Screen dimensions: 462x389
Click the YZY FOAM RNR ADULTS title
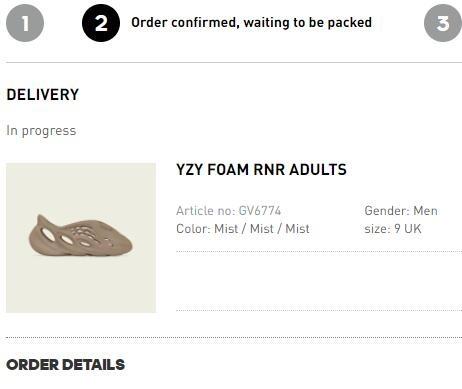pos(261,169)
